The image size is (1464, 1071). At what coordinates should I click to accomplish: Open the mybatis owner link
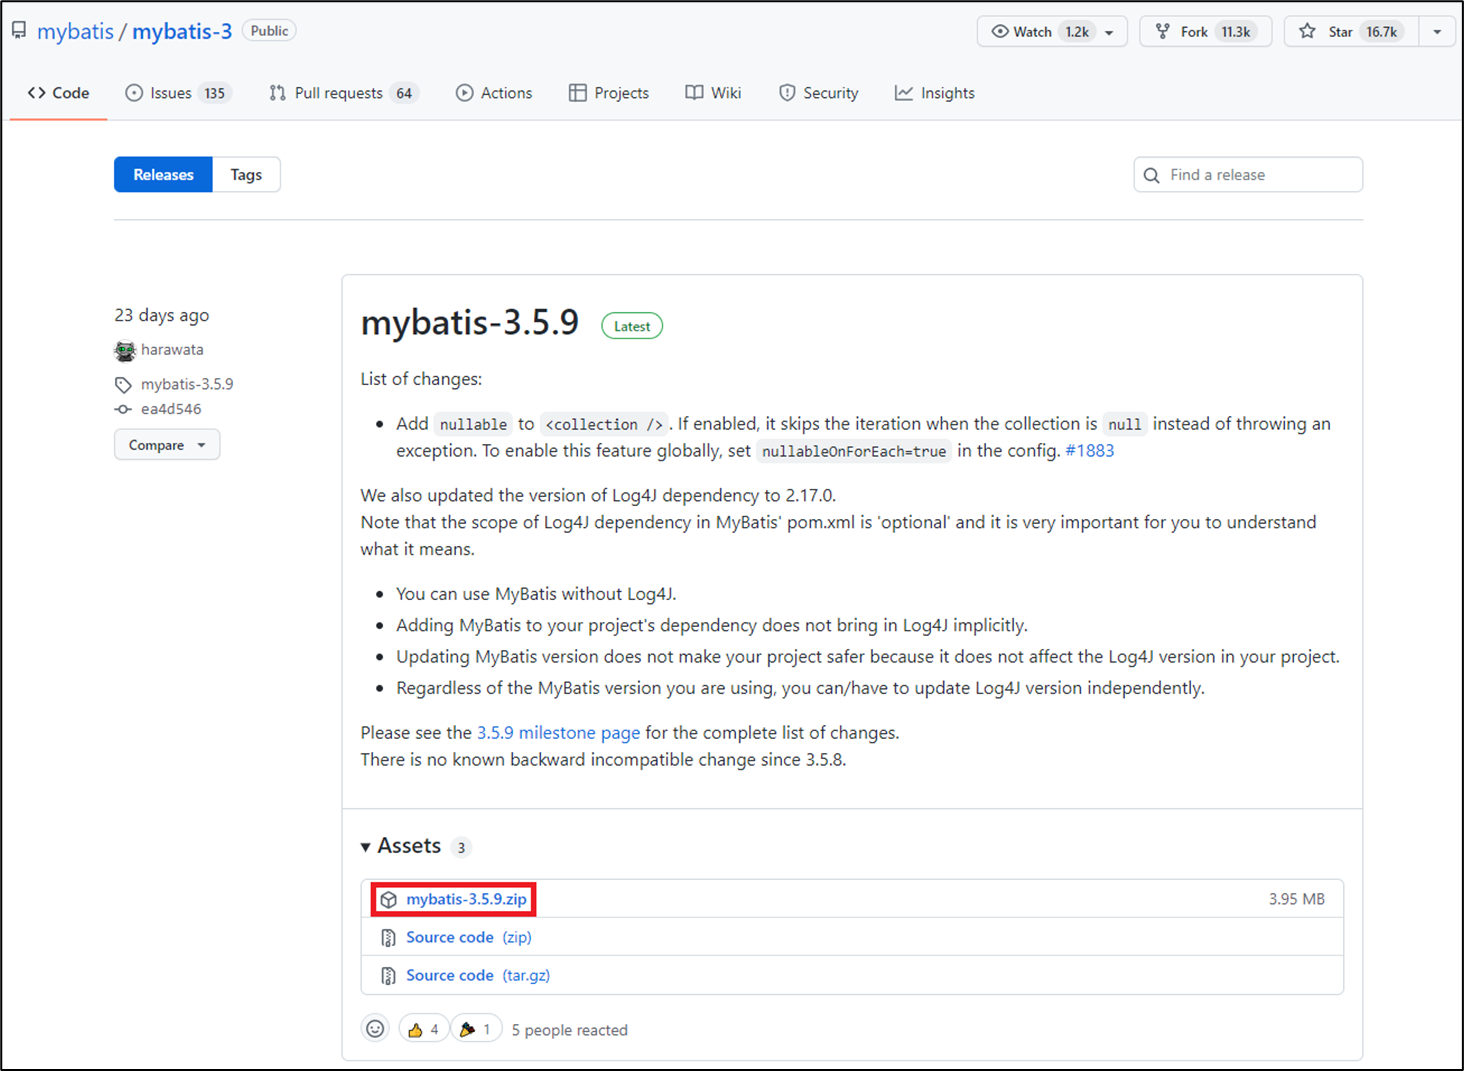(75, 31)
